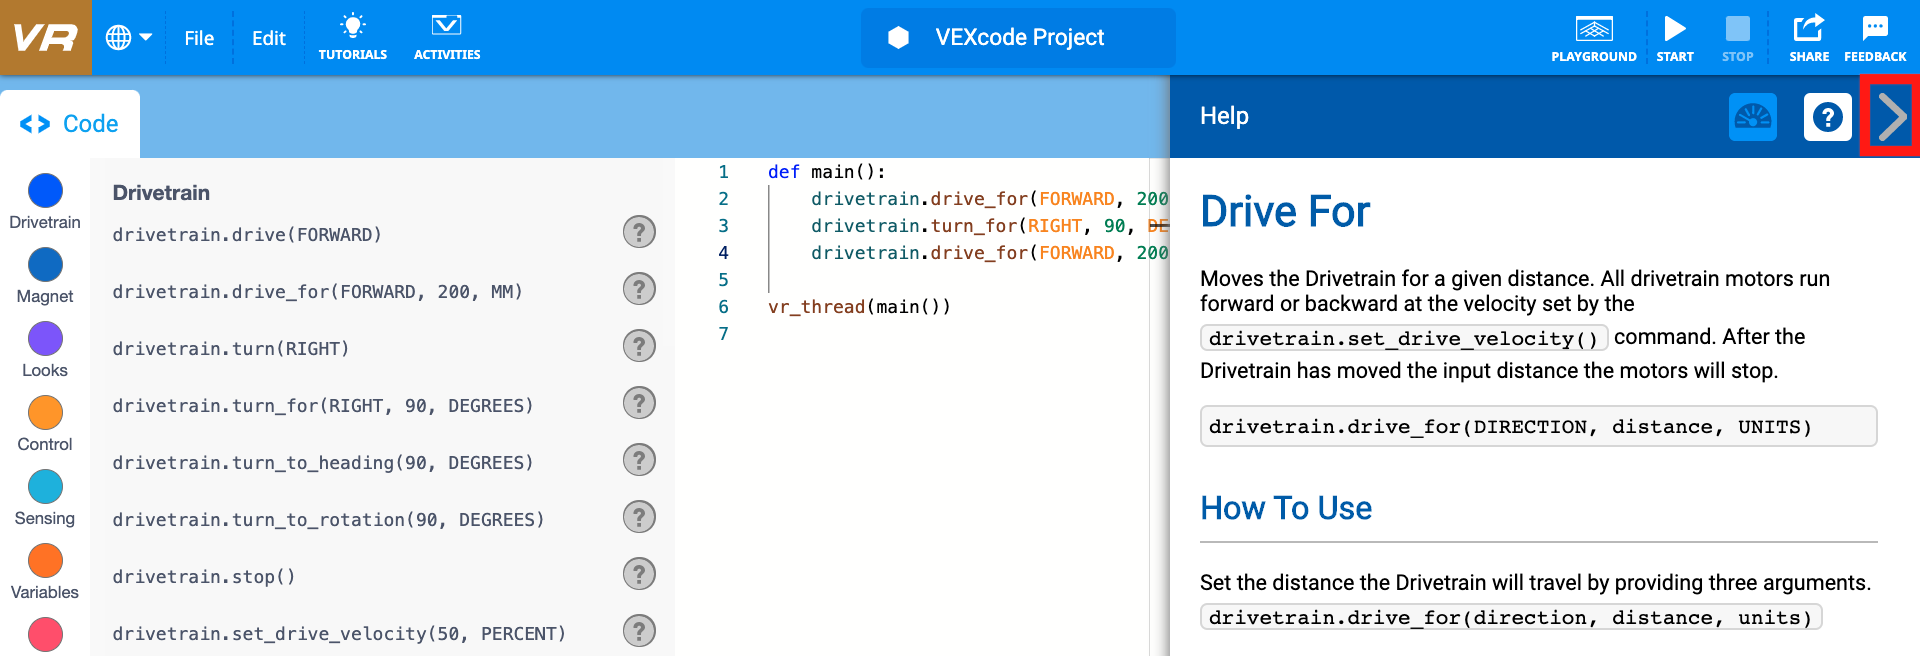Open the Playground window
The image size is (1920, 656).
pos(1593,38)
